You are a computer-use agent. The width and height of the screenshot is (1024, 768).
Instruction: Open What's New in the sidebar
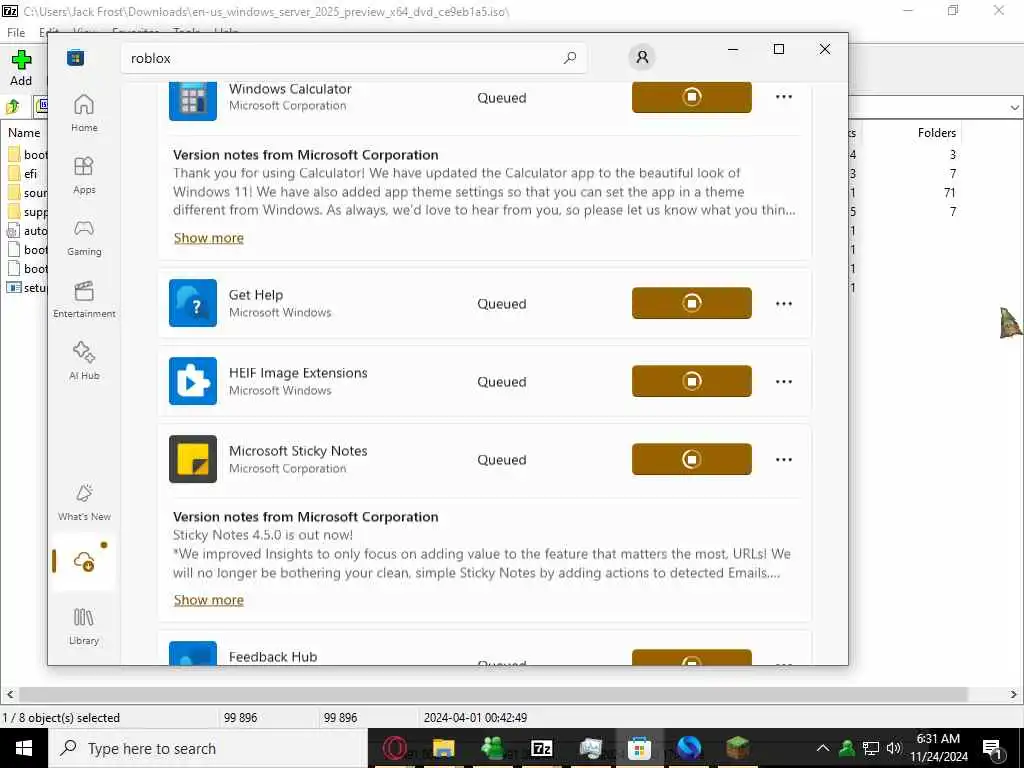(84, 502)
